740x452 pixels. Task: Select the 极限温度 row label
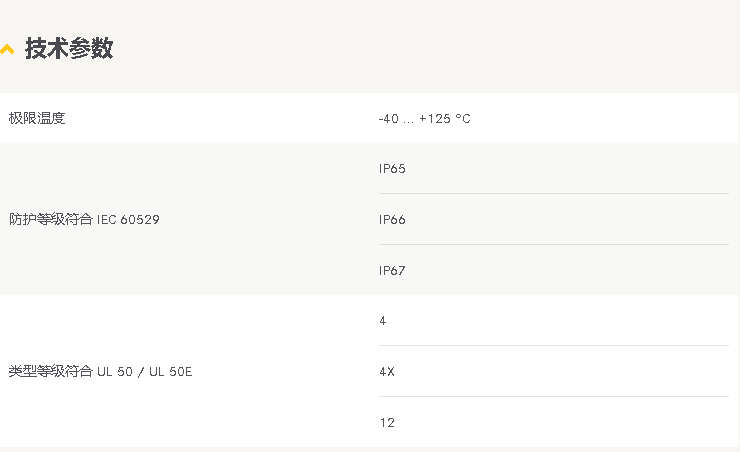point(37,118)
